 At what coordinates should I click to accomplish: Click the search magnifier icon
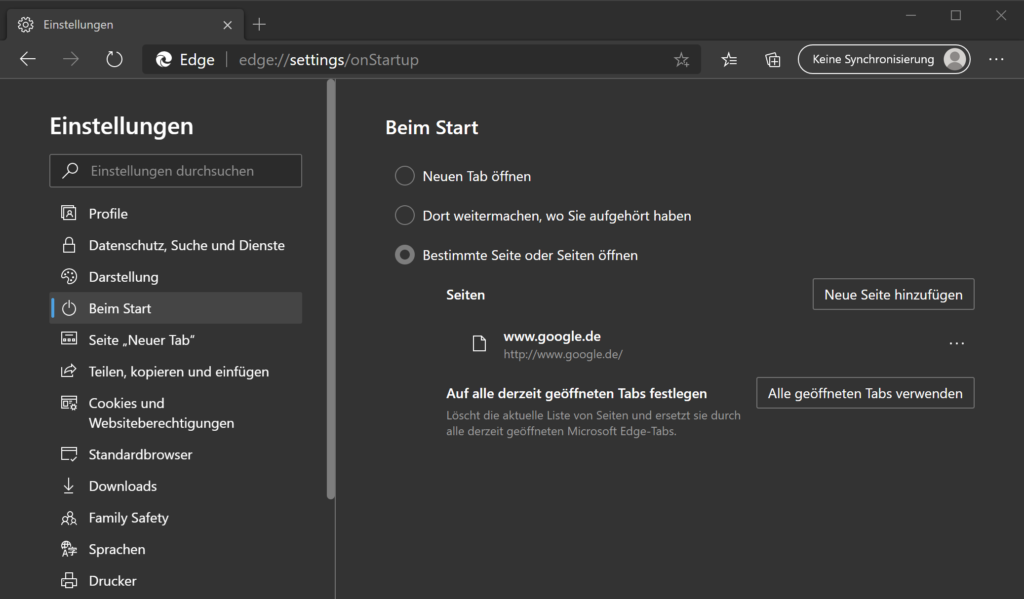coord(70,170)
